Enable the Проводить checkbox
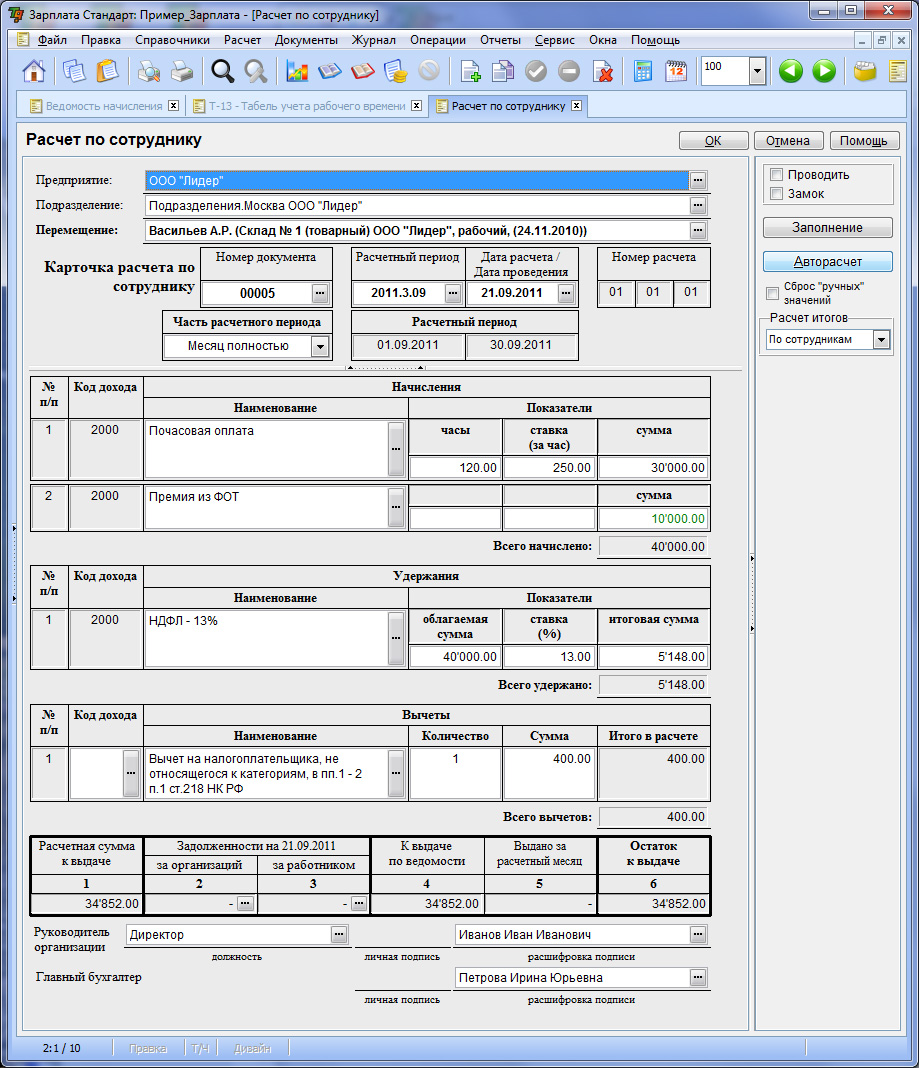 (776, 174)
